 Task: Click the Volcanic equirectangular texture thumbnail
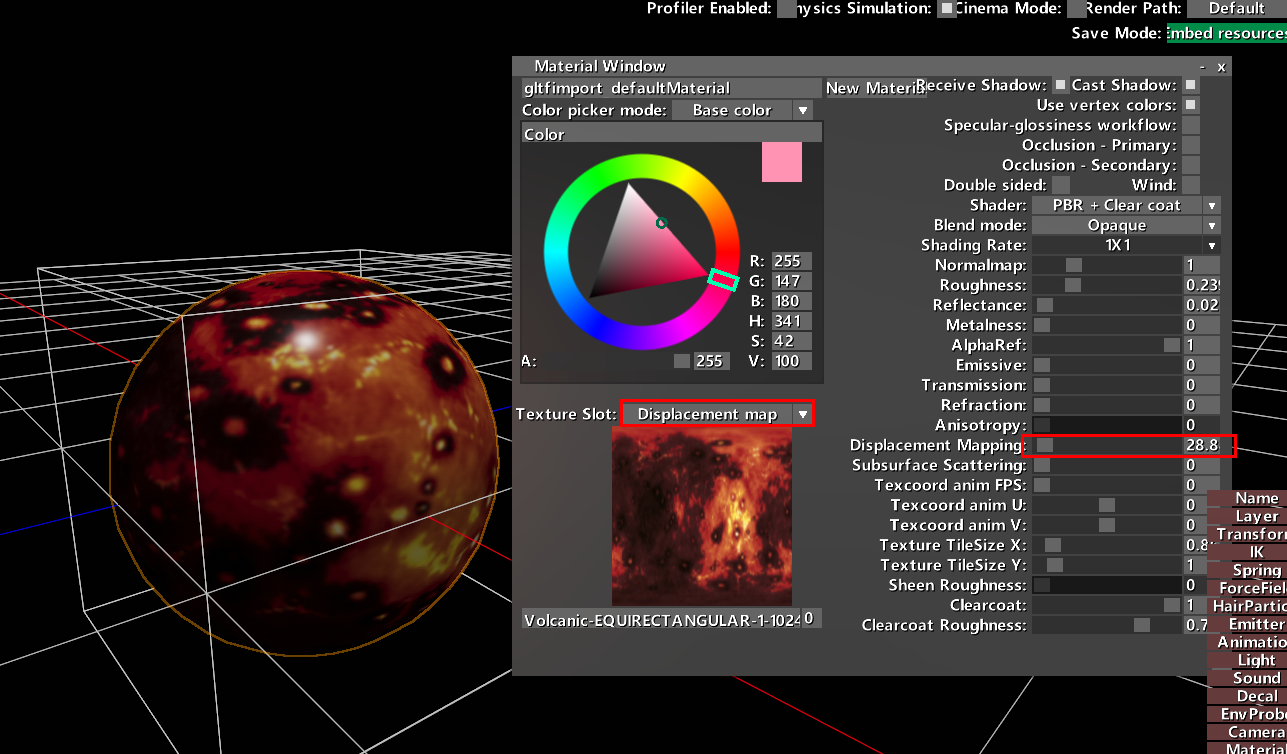[701, 515]
